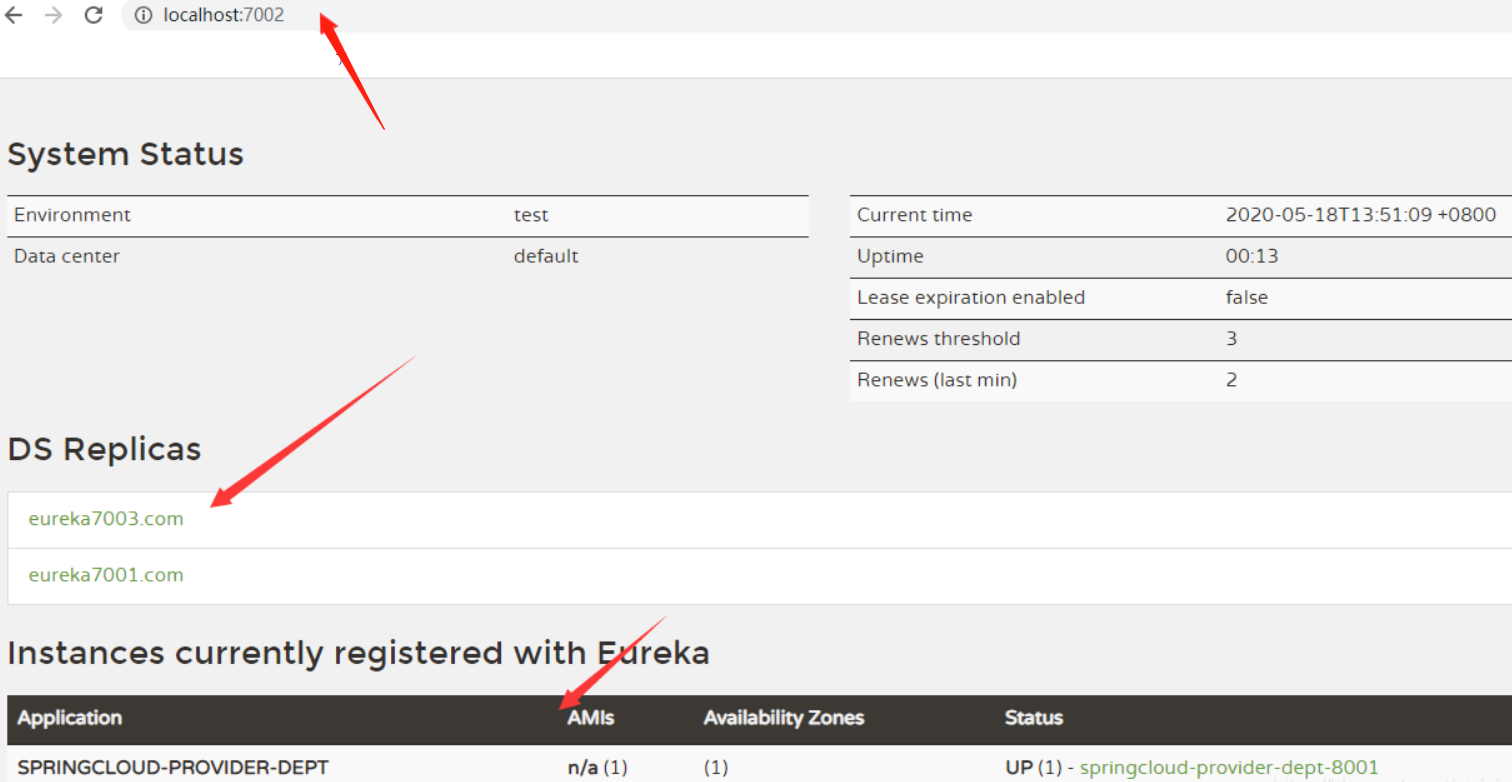Select the Instances currently registered with Eureka heading
Image resolution: width=1512 pixels, height=782 pixels.
click(359, 653)
